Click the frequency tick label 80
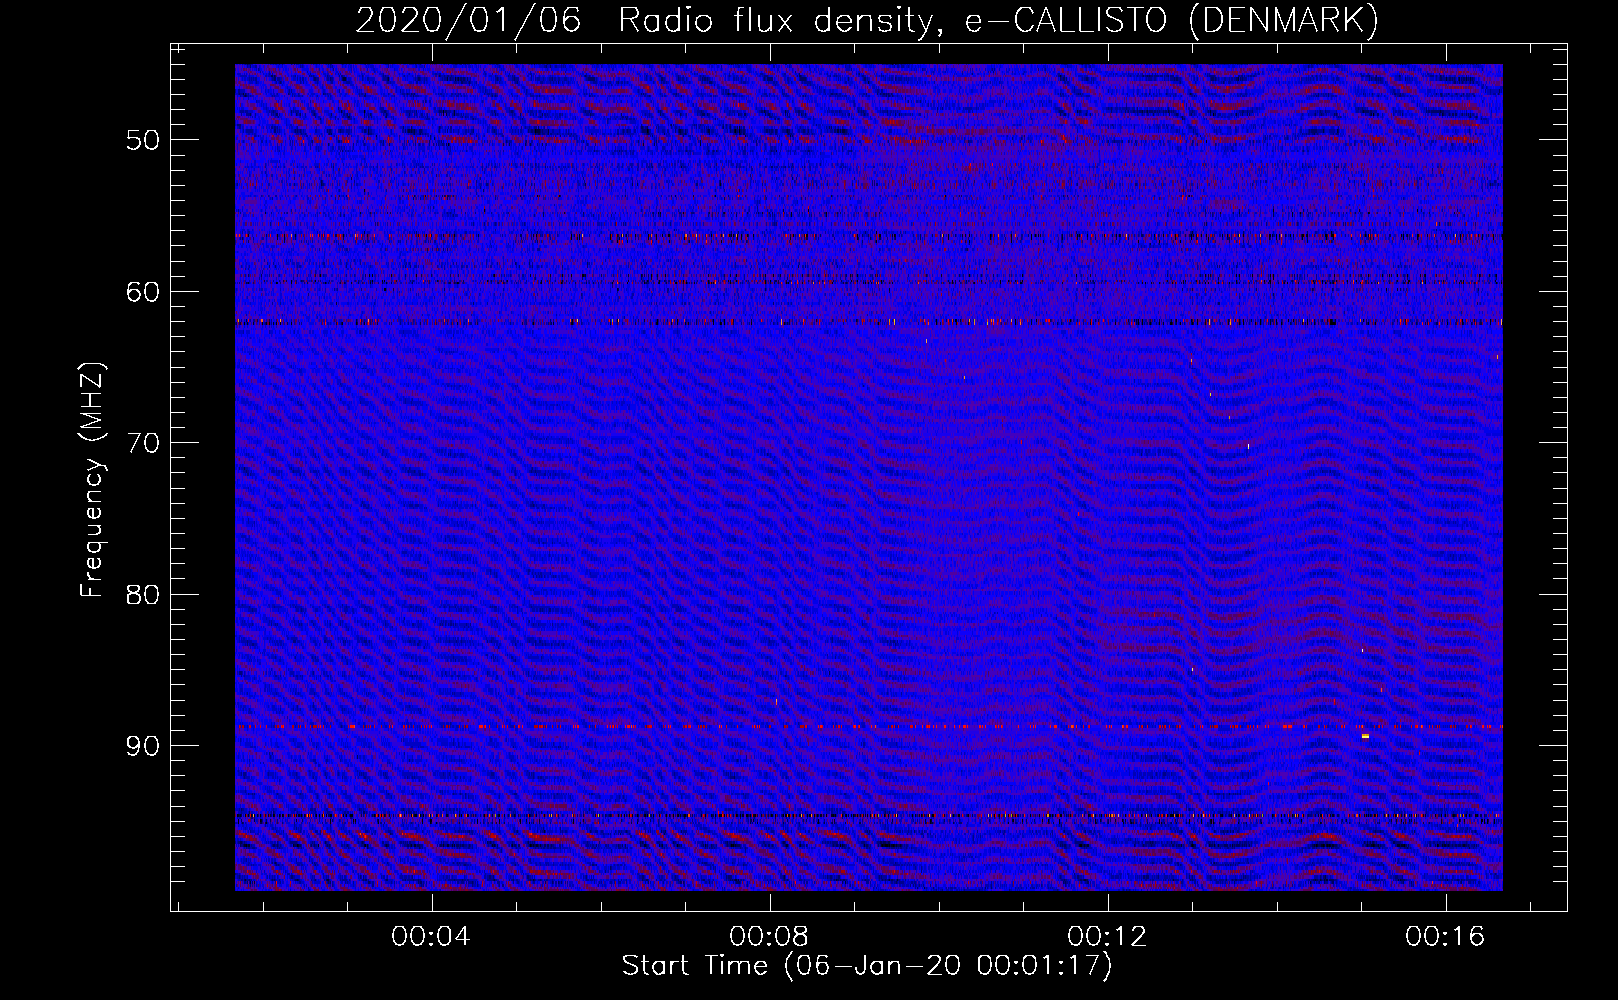 coord(143,595)
